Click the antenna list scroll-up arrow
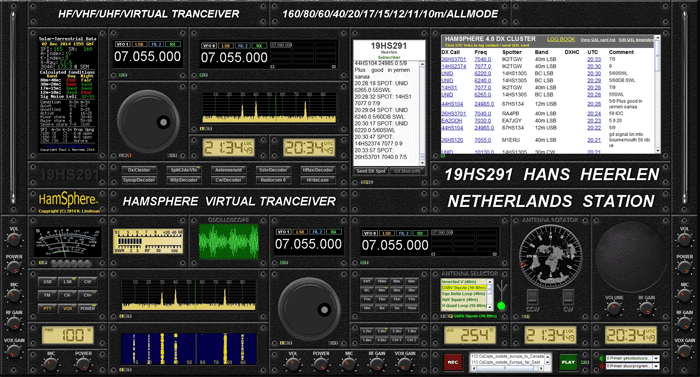Viewport: 700px width, 377px height. pyautogui.click(x=490, y=281)
